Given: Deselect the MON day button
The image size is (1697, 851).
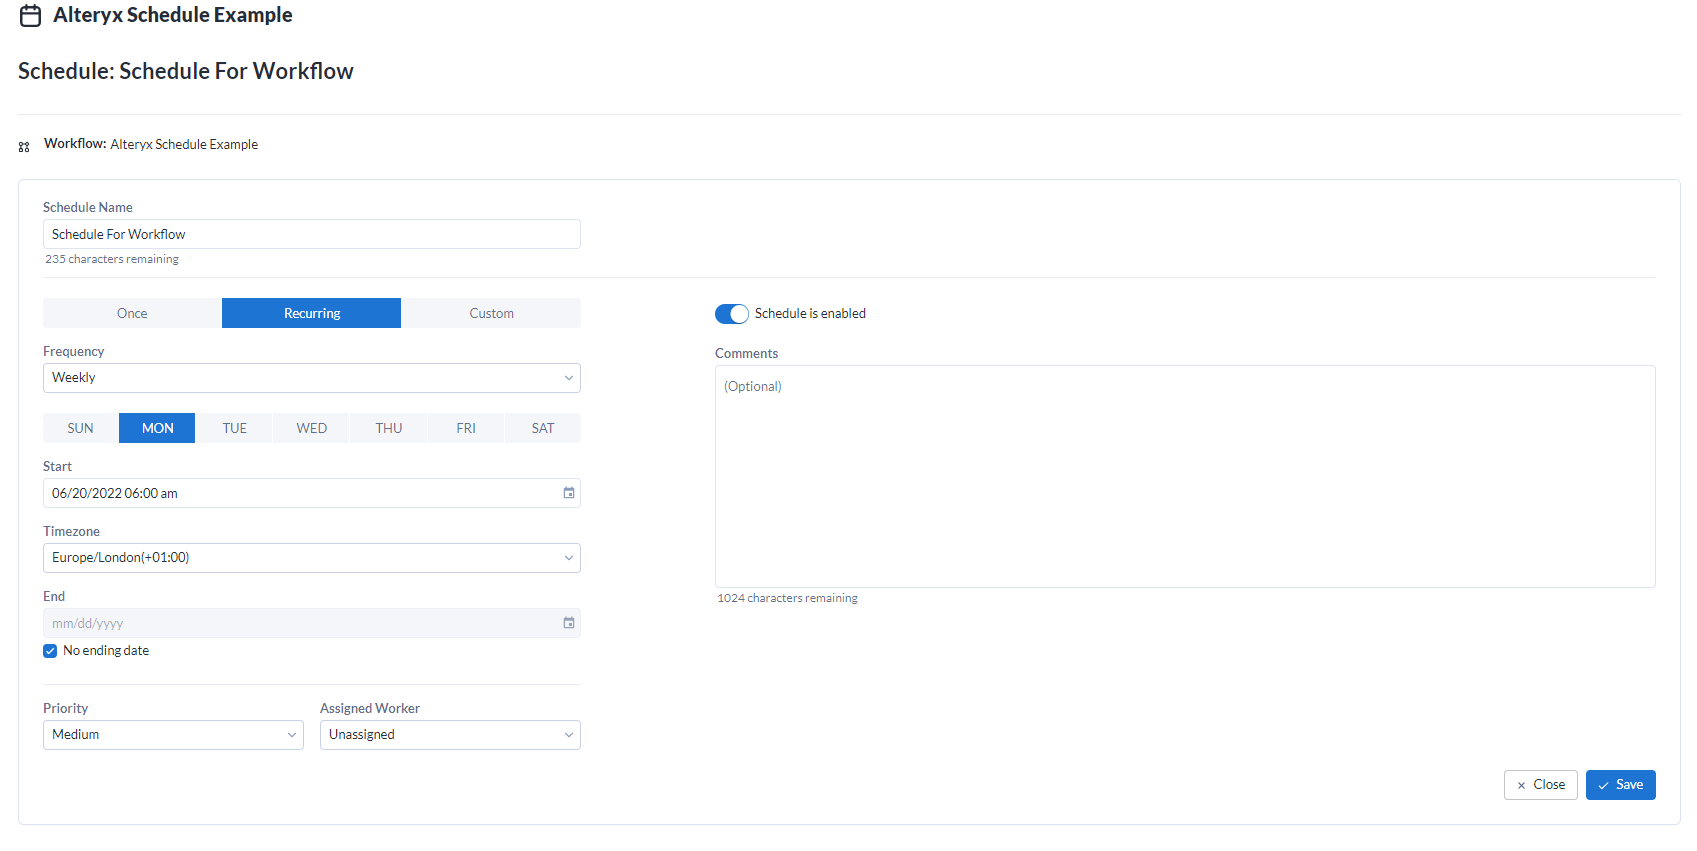Looking at the screenshot, I should tap(157, 428).
